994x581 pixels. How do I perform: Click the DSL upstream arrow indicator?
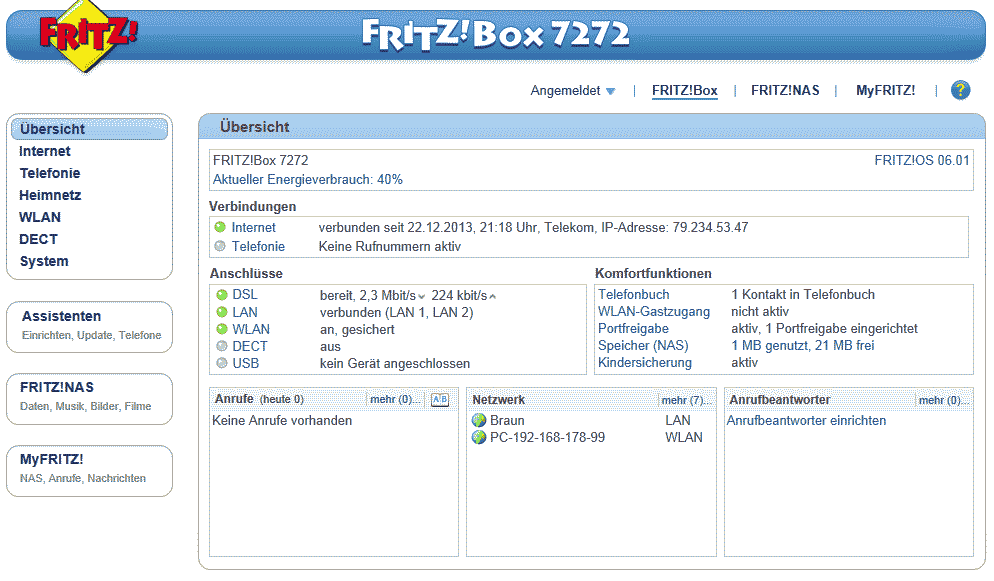tap(493, 297)
